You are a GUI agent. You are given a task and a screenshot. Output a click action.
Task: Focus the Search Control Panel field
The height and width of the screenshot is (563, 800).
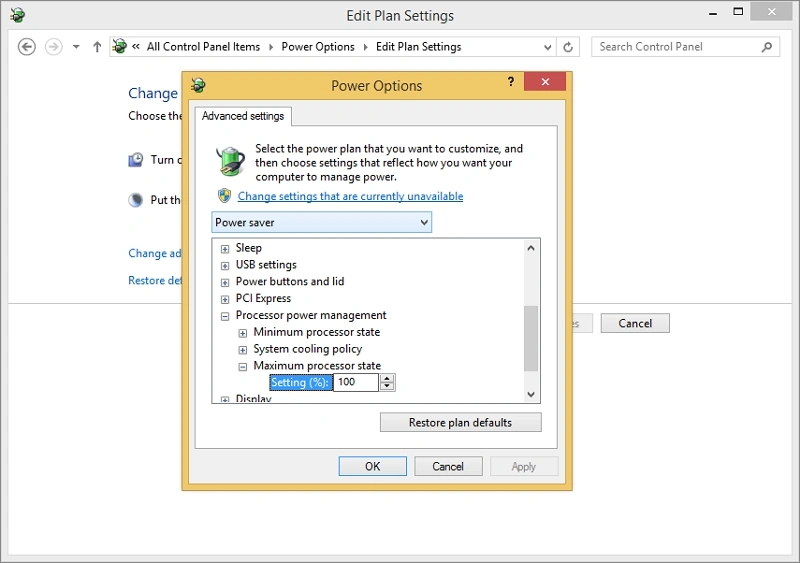(x=685, y=47)
